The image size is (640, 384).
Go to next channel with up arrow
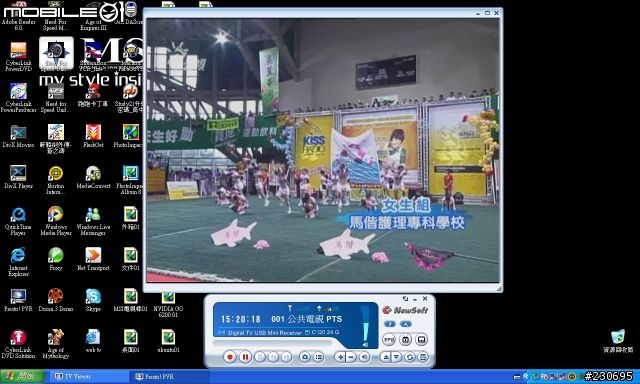click(x=385, y=357)
